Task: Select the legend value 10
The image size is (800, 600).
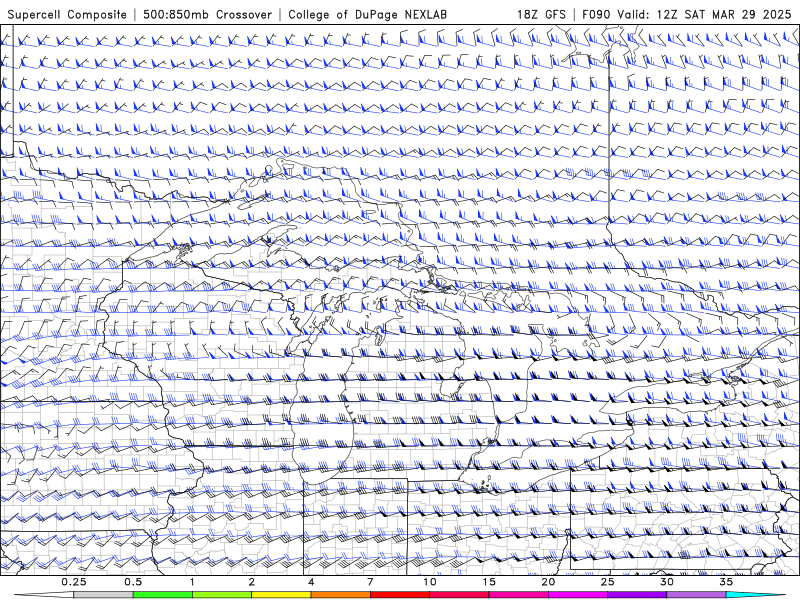Action: 430,582
